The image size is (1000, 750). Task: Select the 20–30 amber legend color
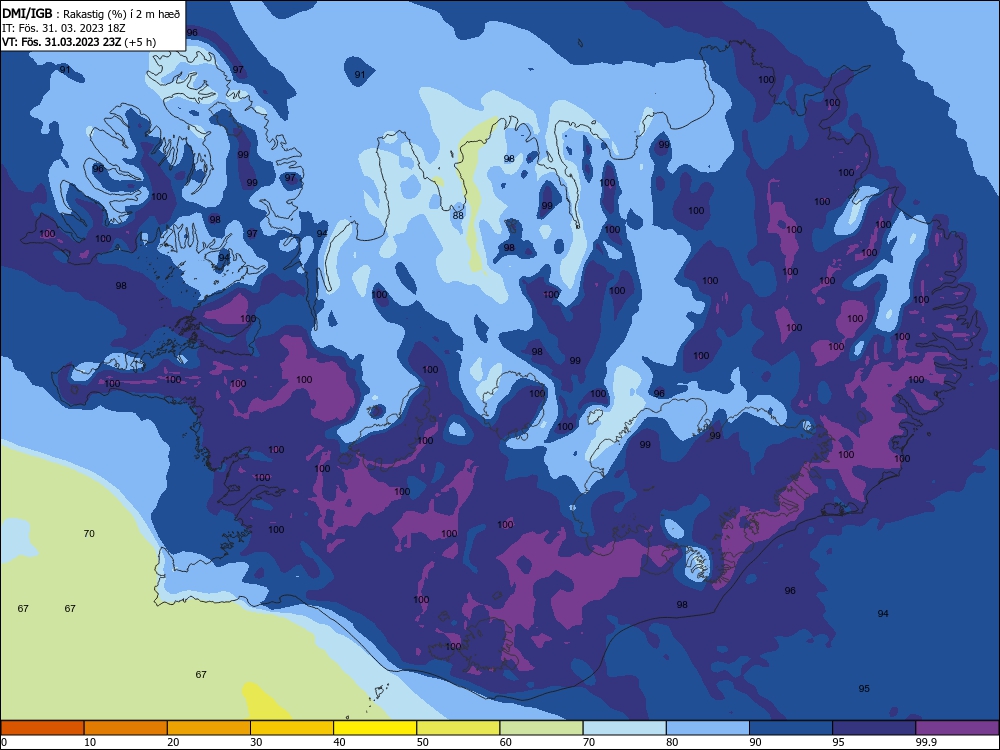[209, 728]
